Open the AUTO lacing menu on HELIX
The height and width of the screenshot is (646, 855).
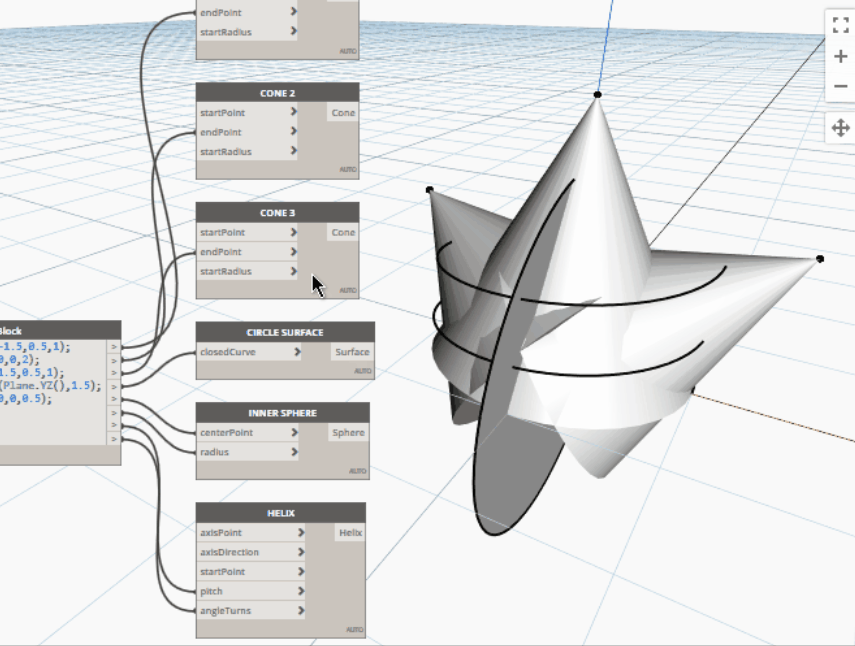(354, 630)
